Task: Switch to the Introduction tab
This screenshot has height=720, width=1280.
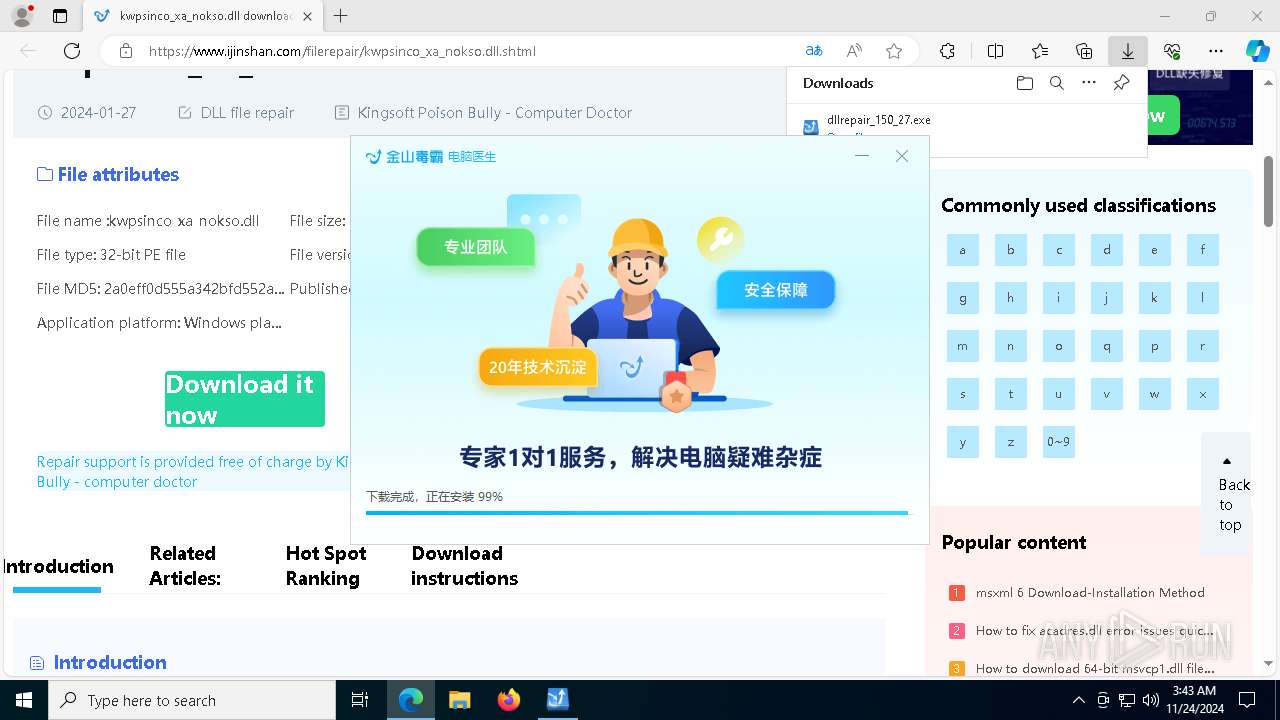Action: point(58,567)
